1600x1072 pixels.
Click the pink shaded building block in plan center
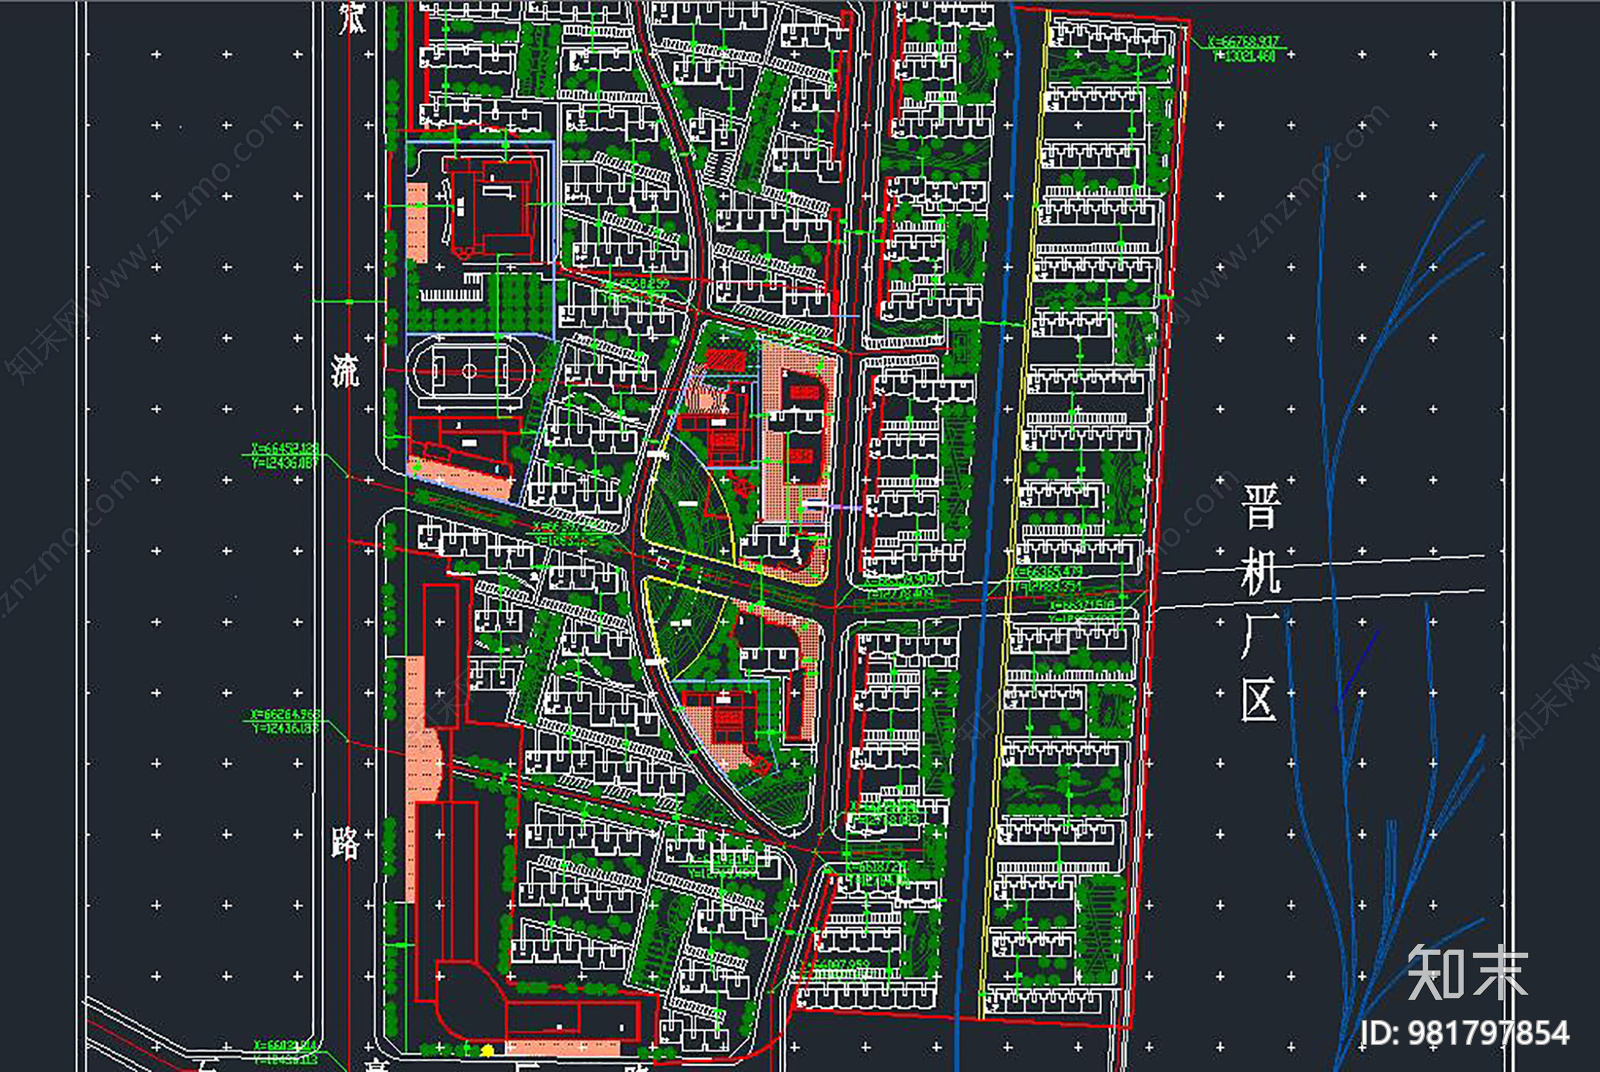(x=795, y=420)
